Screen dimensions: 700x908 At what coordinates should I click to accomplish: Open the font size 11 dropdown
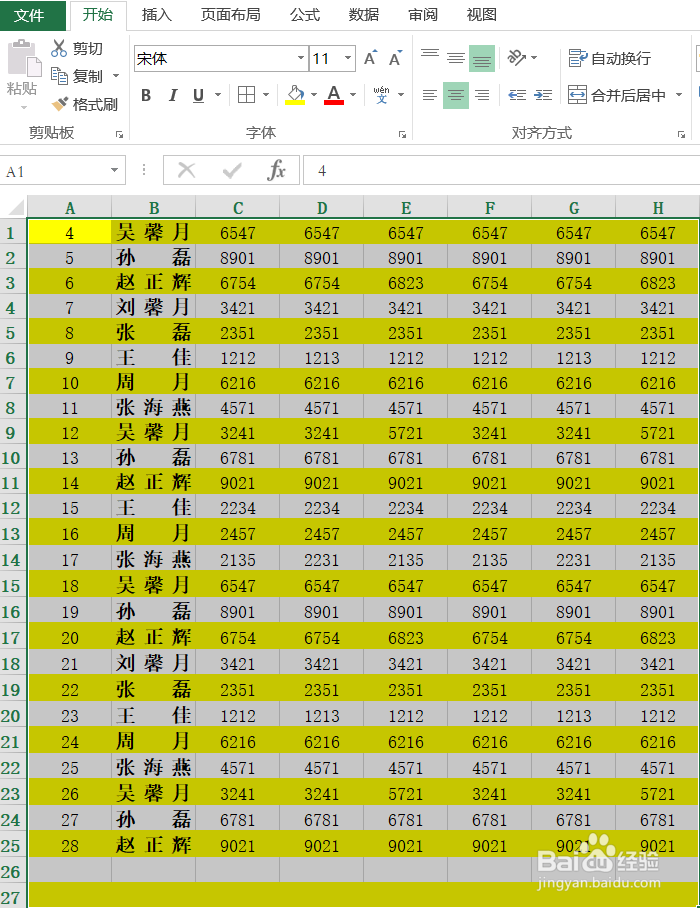(x=348, y=58)
